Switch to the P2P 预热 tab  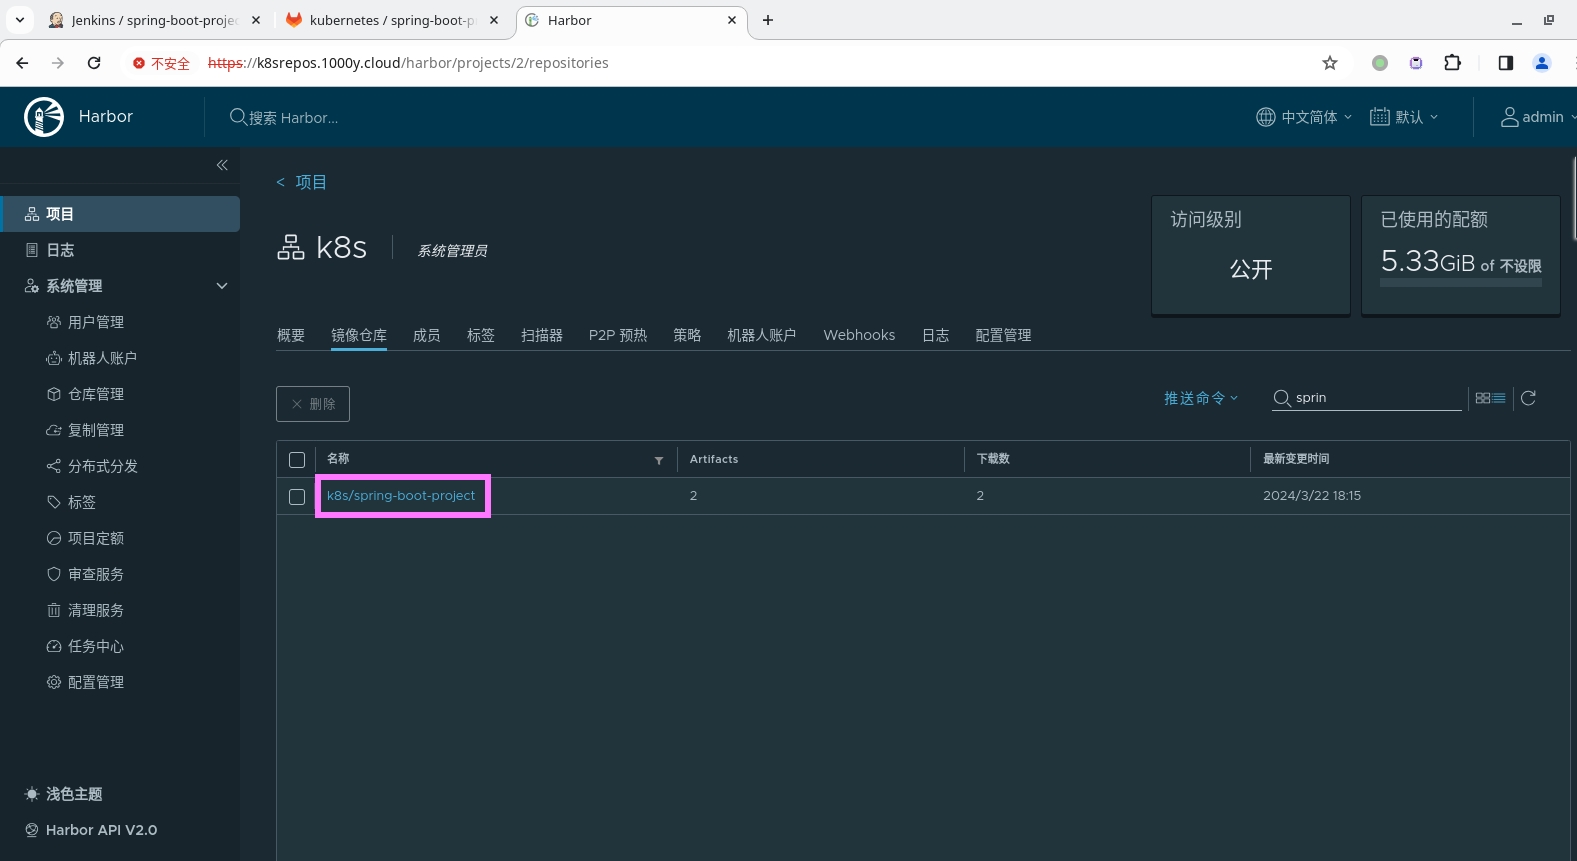[x=618, y=335]
